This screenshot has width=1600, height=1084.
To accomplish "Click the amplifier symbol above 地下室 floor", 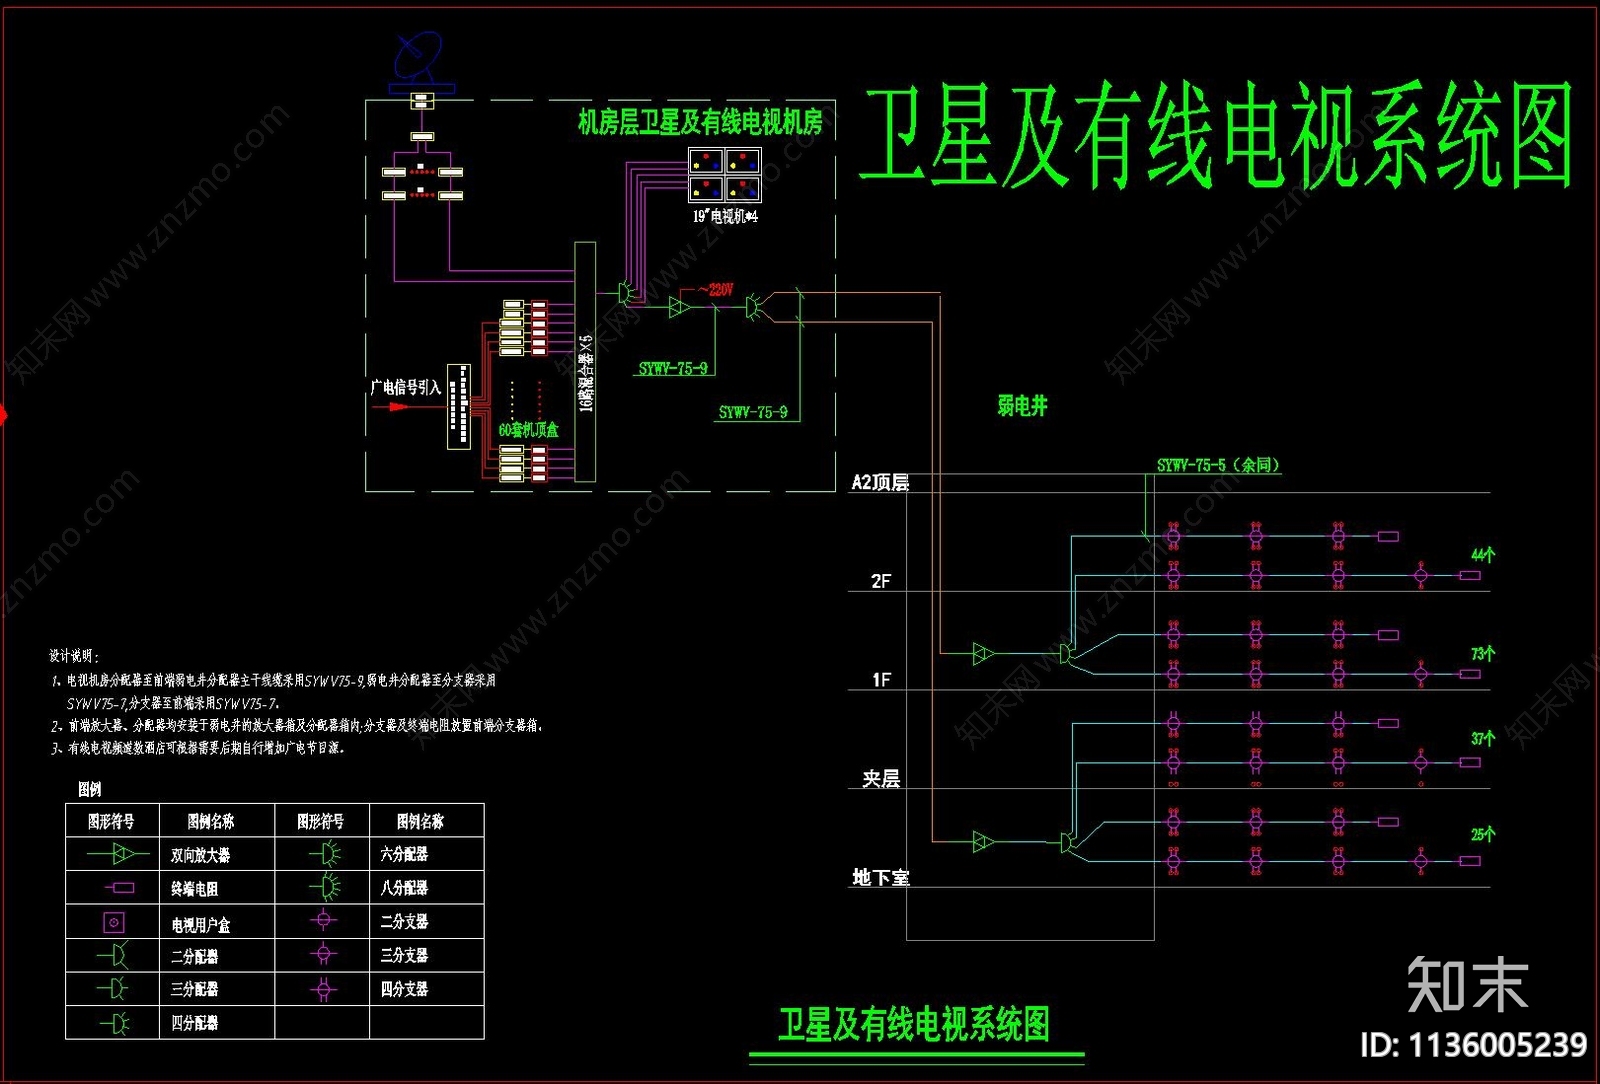I will 983,842.
